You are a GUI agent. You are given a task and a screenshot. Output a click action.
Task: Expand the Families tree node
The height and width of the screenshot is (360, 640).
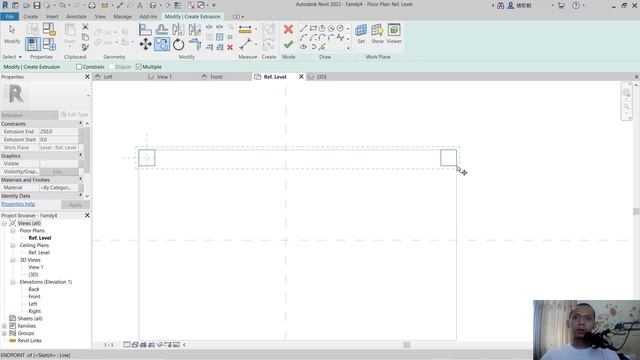[4, 326]
